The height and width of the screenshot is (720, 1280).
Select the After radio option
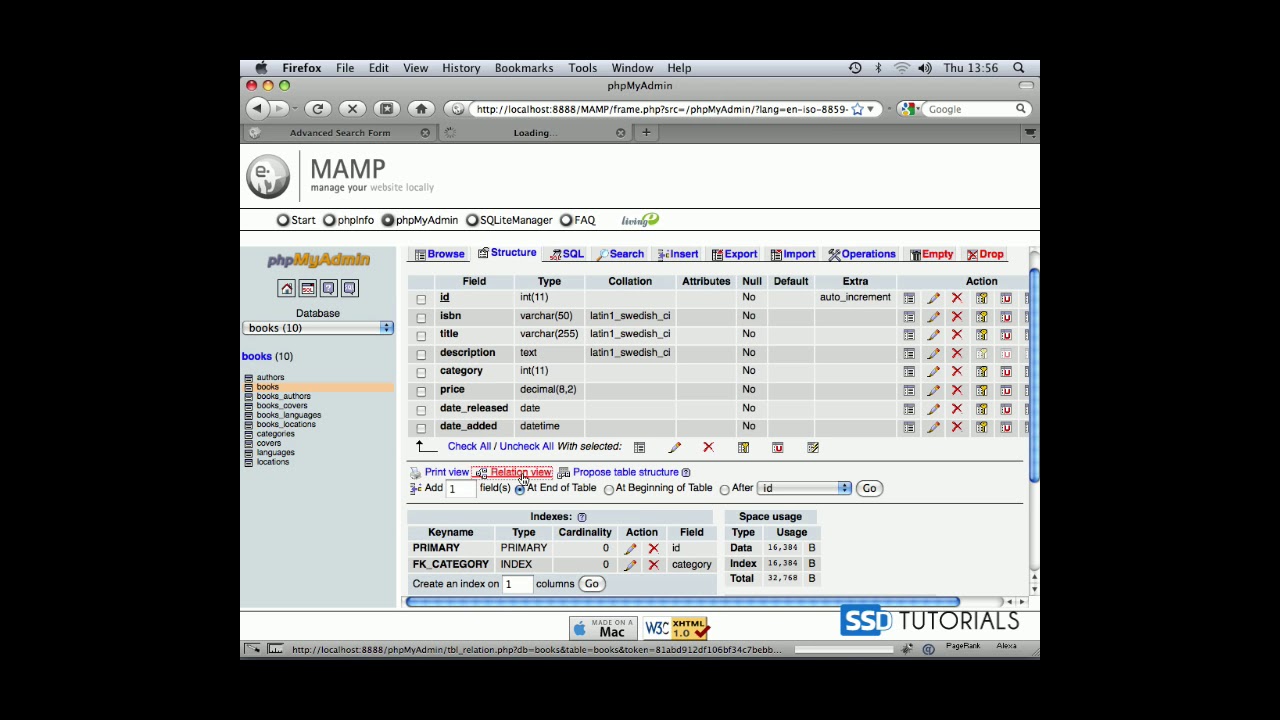click(x=725, y=489)
